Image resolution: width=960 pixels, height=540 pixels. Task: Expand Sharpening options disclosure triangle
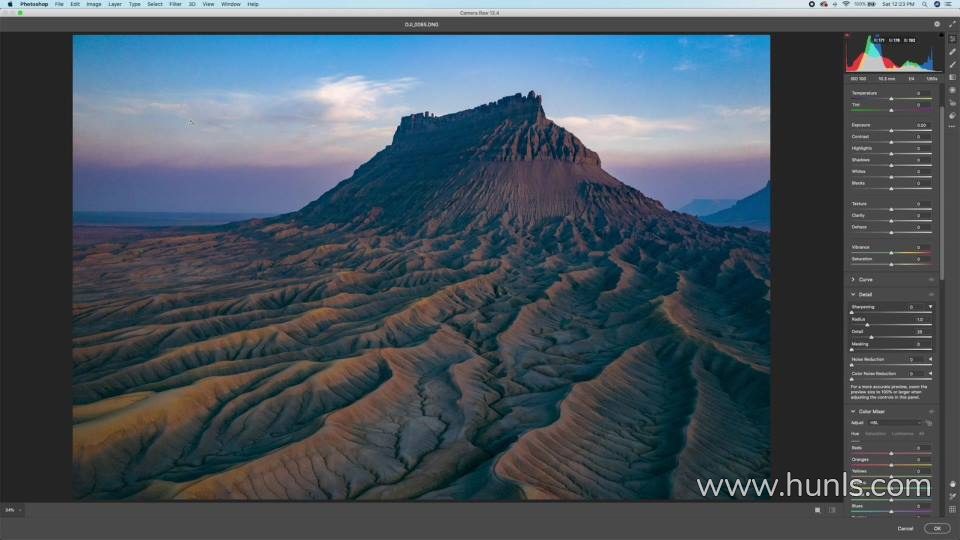[x=930, y=307]
